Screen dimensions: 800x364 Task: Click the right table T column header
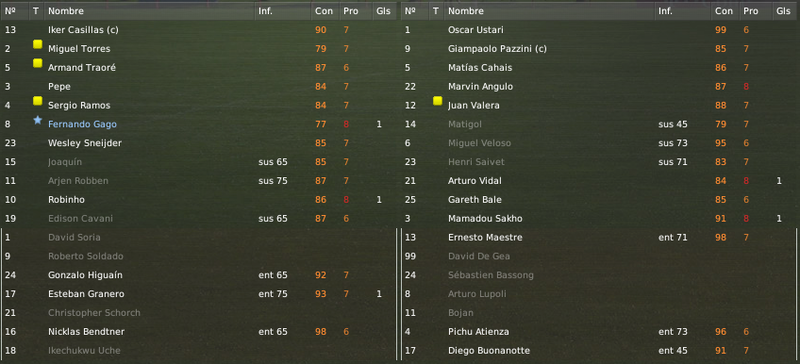click(436, 11)
